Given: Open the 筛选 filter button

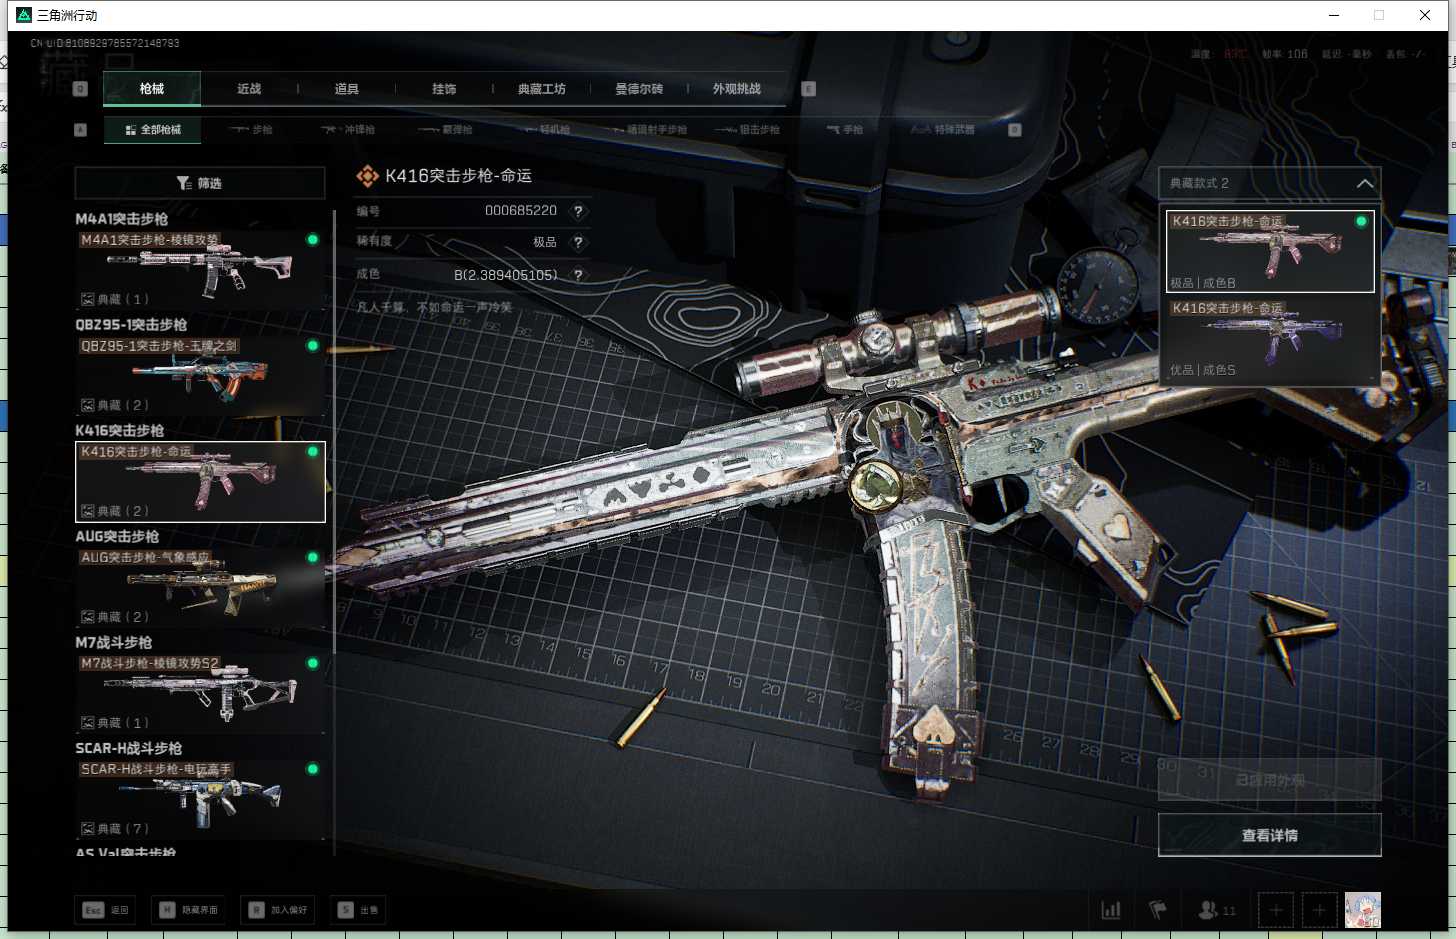Looking at the screenshot, I should (x=200, y=183).
